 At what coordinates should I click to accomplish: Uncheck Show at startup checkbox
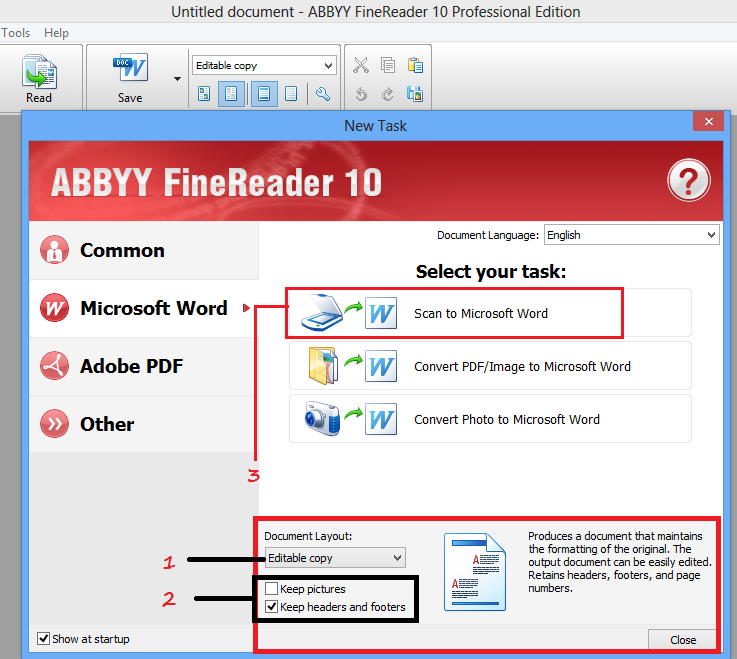(43, 638)
